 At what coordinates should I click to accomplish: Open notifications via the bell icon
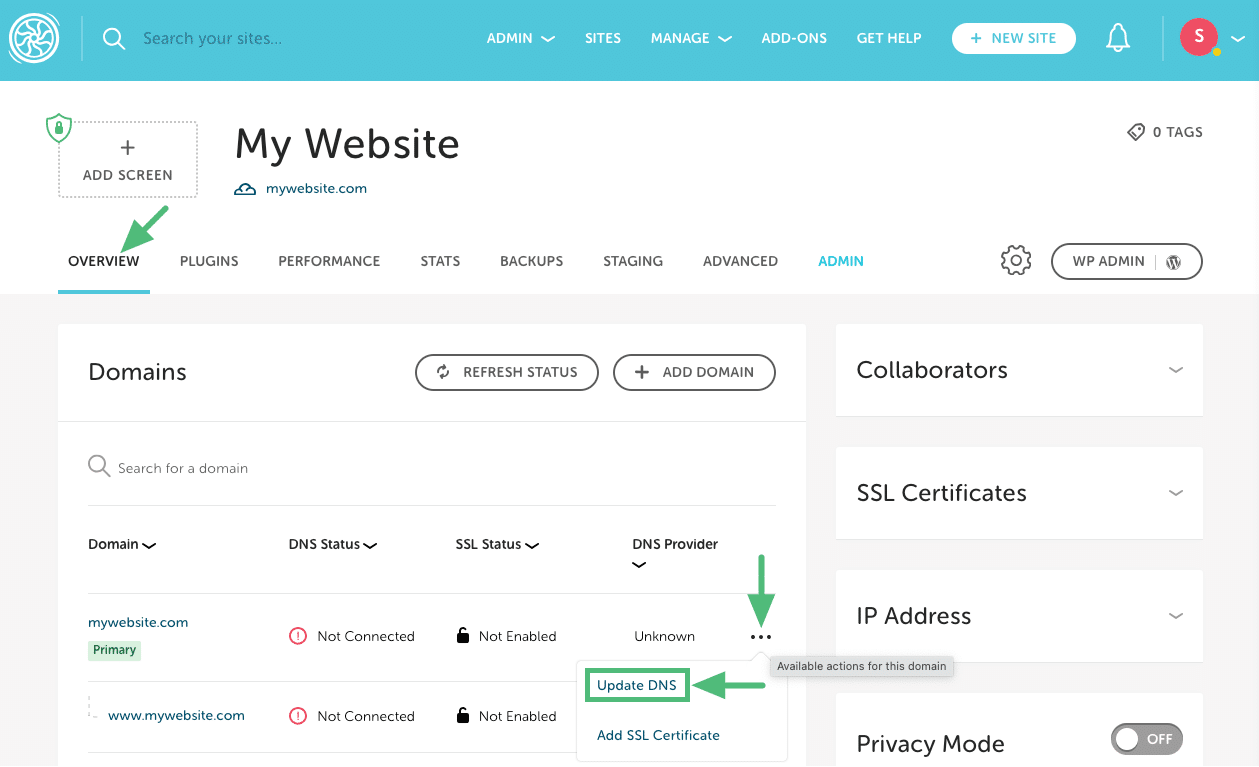point(1118,37)
